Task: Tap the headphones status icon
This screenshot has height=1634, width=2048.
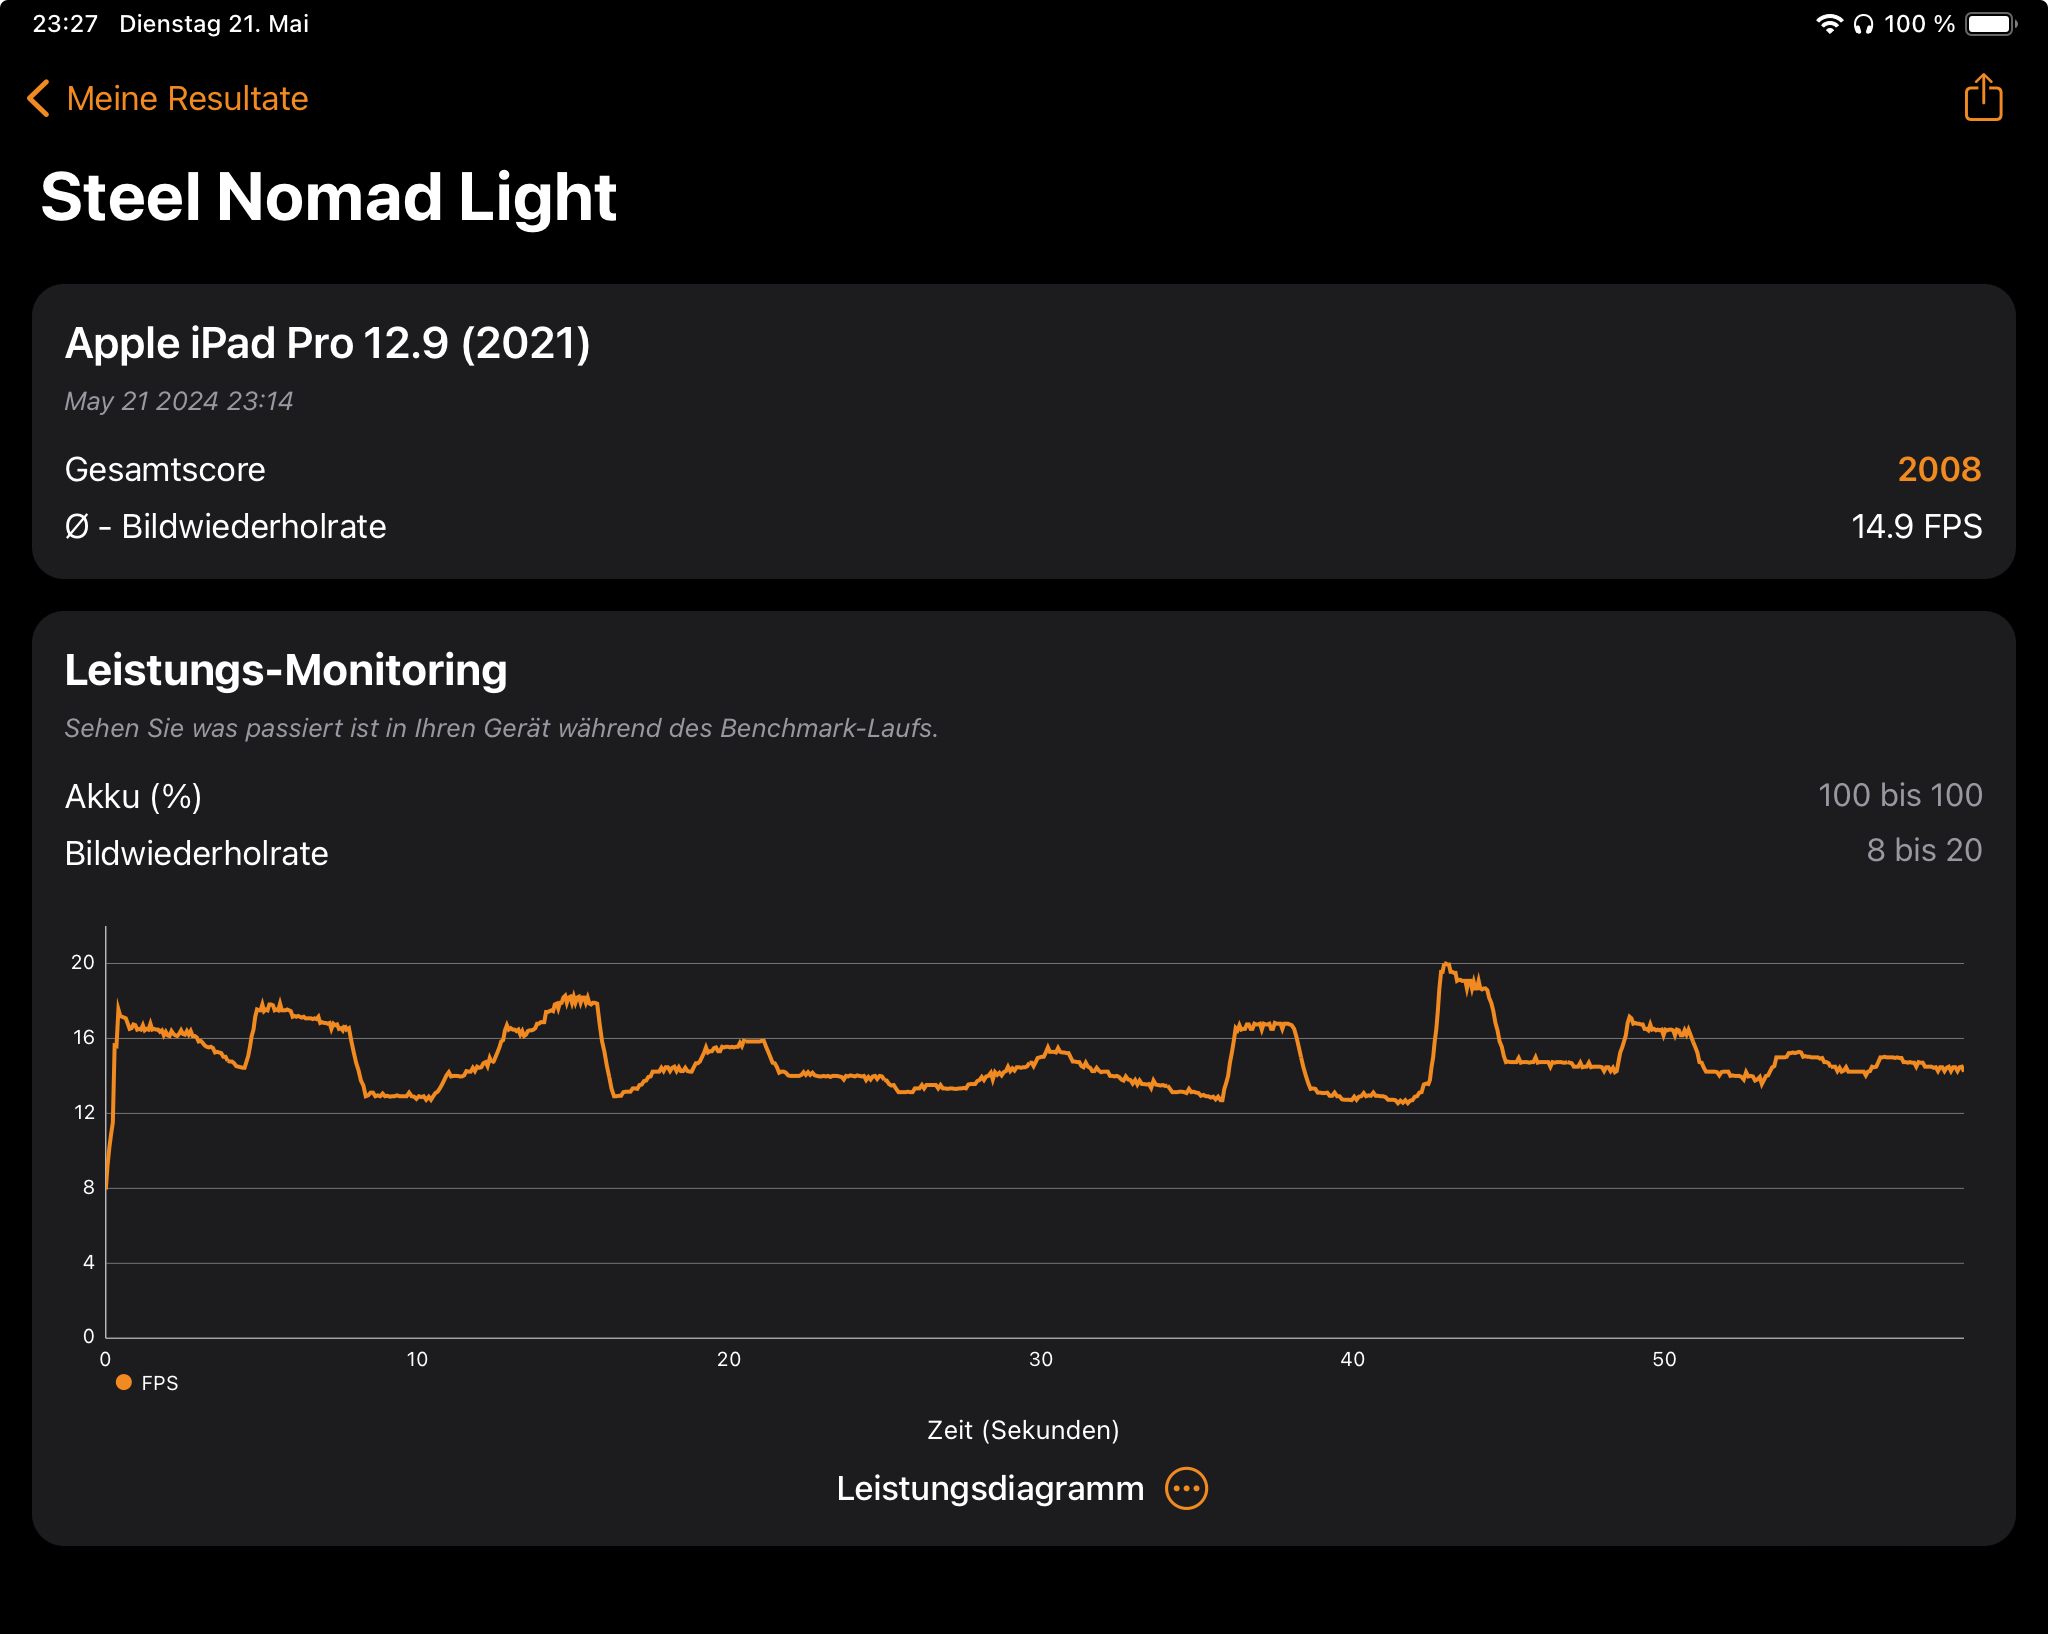Action: tap(1863, 24)
